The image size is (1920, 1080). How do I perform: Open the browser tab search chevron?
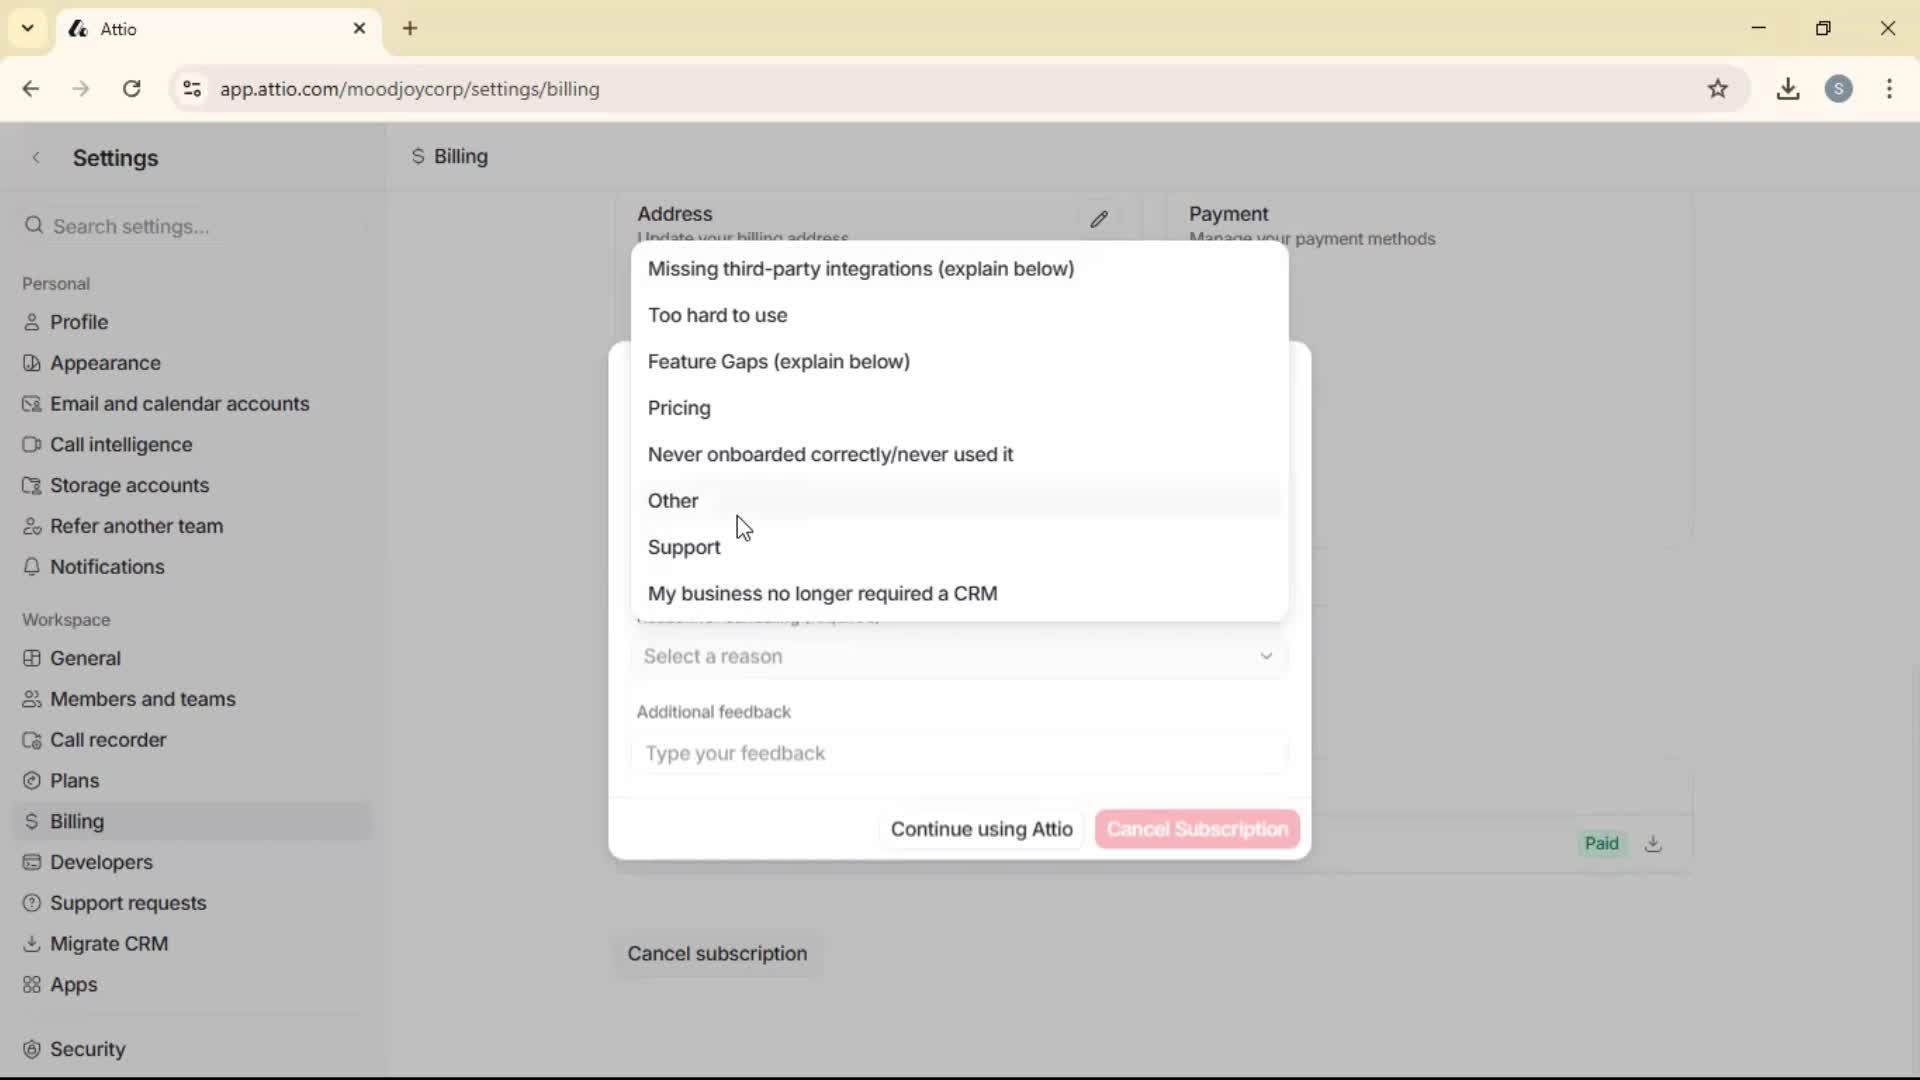point(27,28)
